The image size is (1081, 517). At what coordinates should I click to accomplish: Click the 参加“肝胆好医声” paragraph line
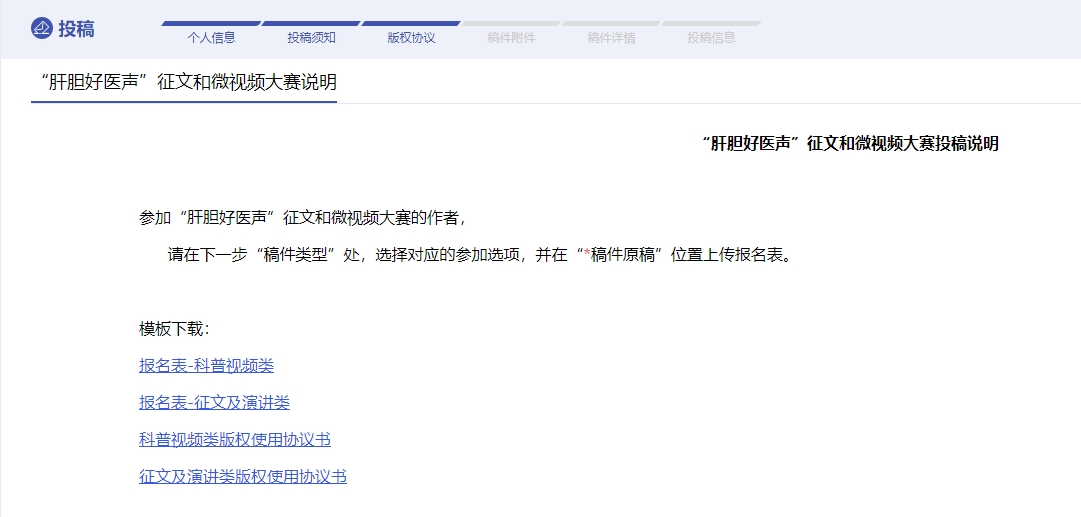[305, 218]
